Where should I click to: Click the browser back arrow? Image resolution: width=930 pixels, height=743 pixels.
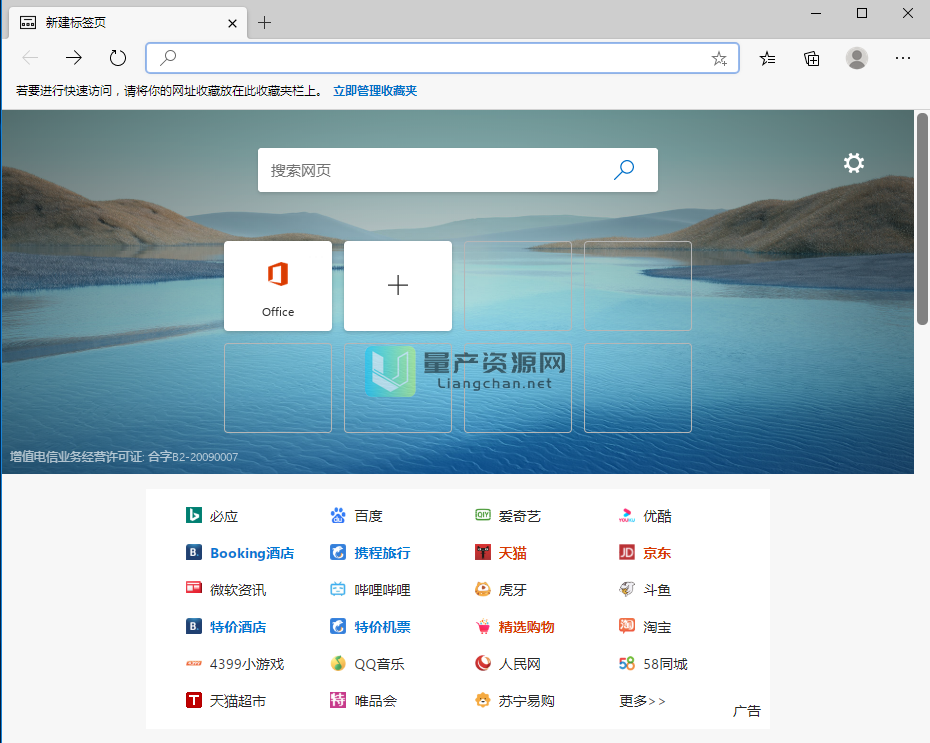pyautogui.click(x=30, y=58)
